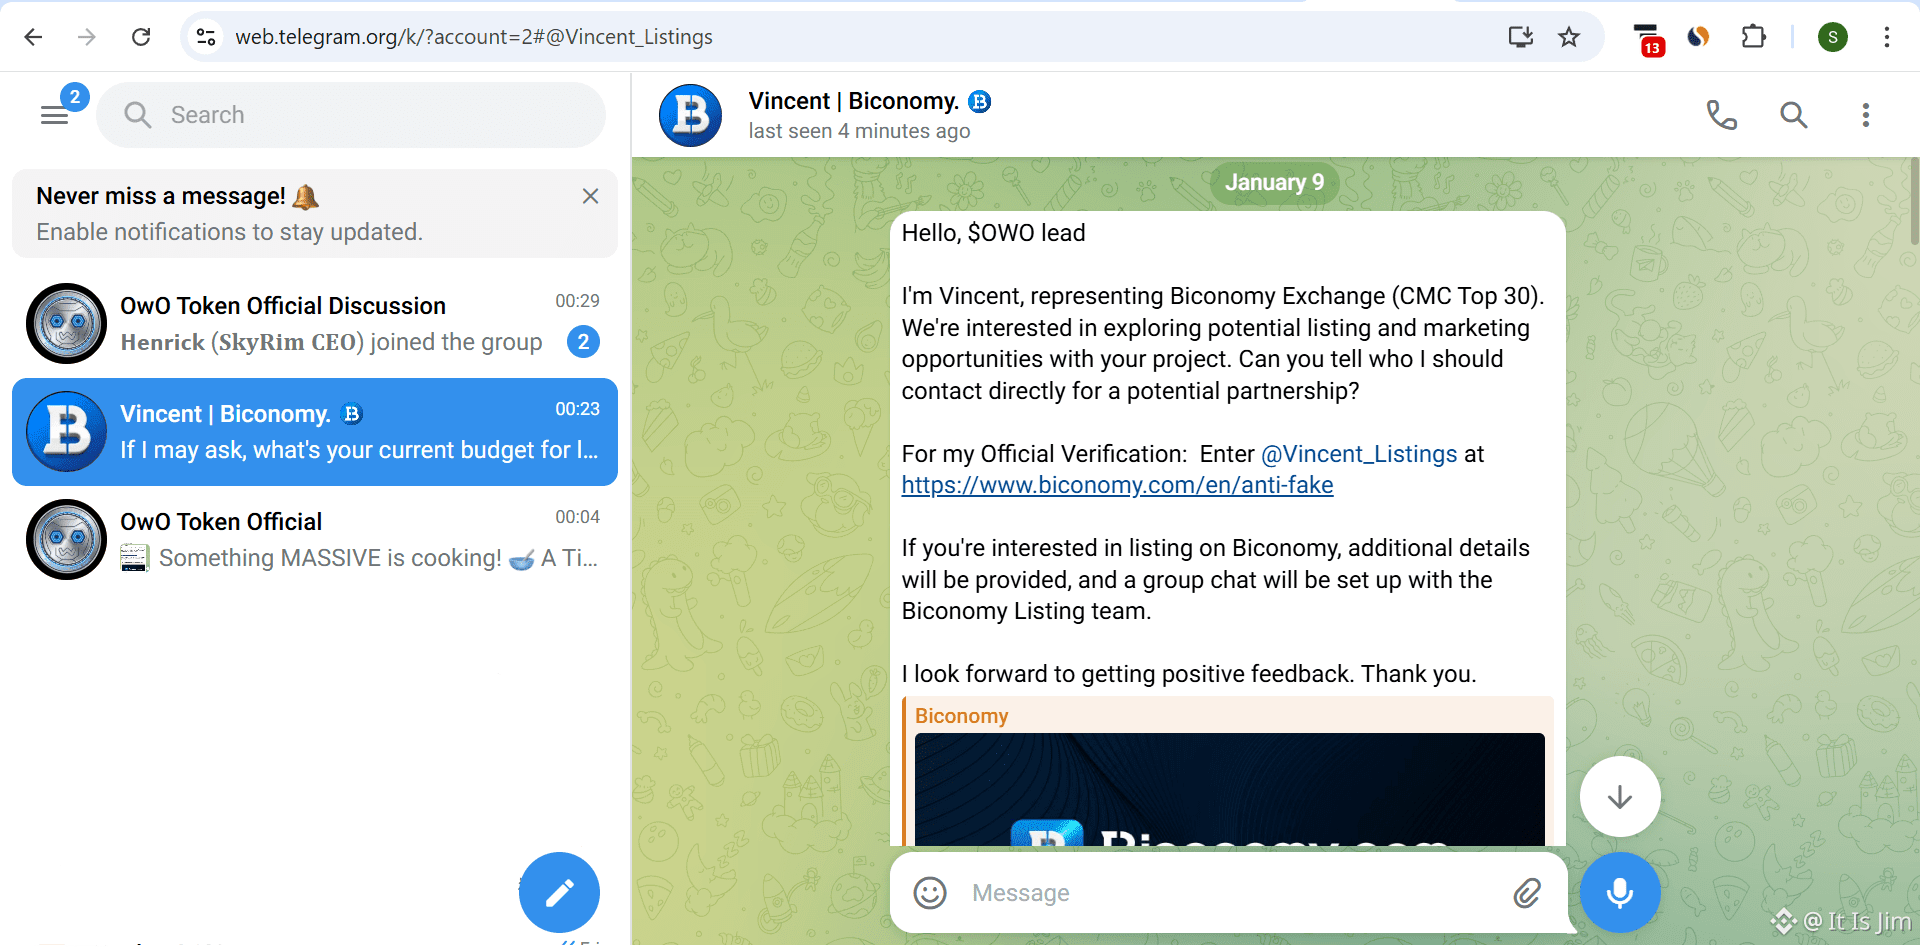Screen dimensions: 1920x947
Task: Open the browser extensions puzzle menu
Action: pyautogui.click(x=1753, y=37)
